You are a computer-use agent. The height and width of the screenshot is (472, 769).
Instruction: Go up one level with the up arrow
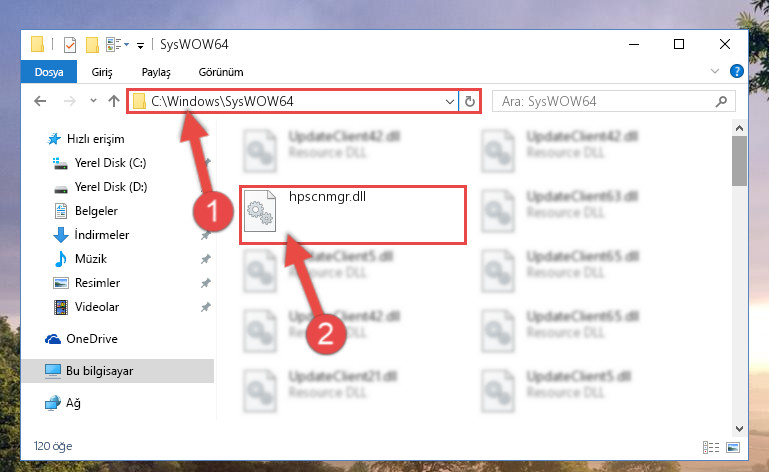click(114, 101)
